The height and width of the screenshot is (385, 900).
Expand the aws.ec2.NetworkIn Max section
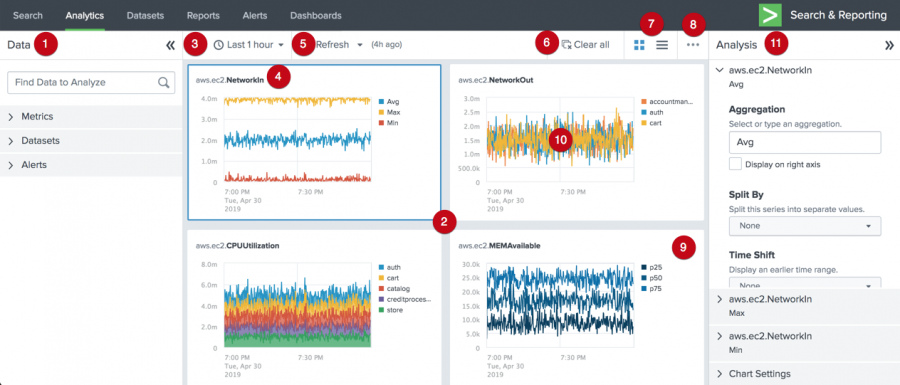click(719, 300)
